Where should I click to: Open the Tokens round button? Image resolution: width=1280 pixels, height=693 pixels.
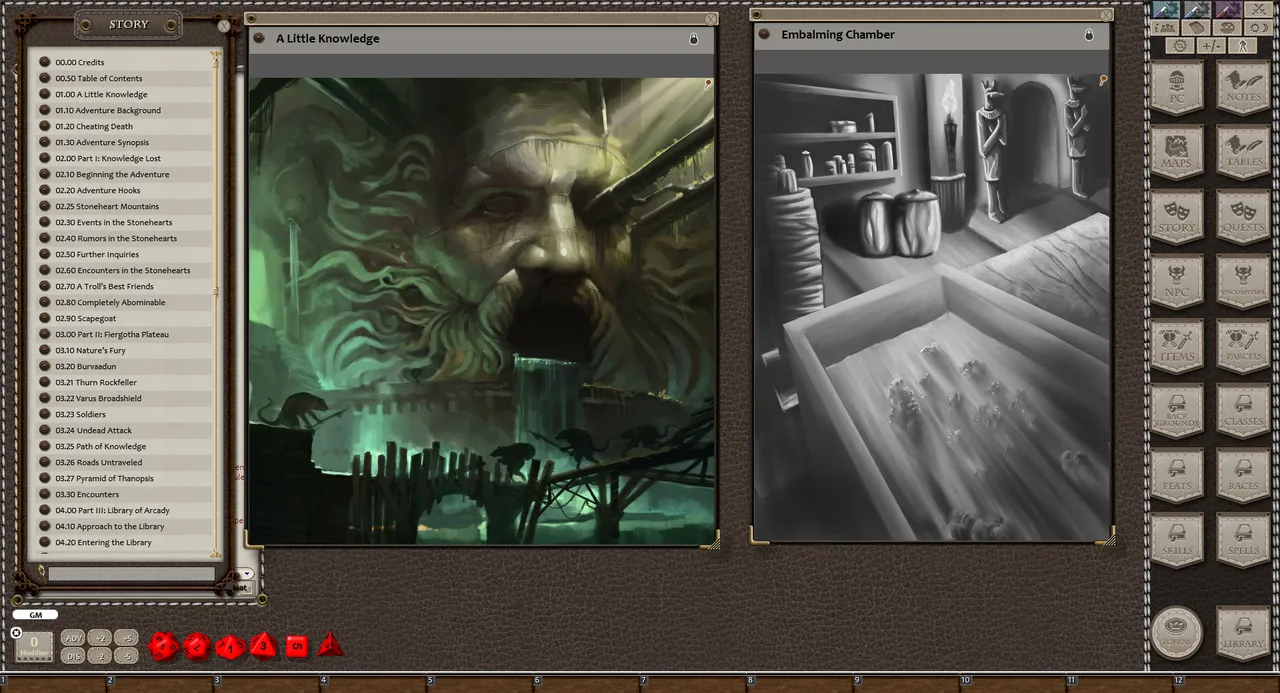[x=1177, y=633]
